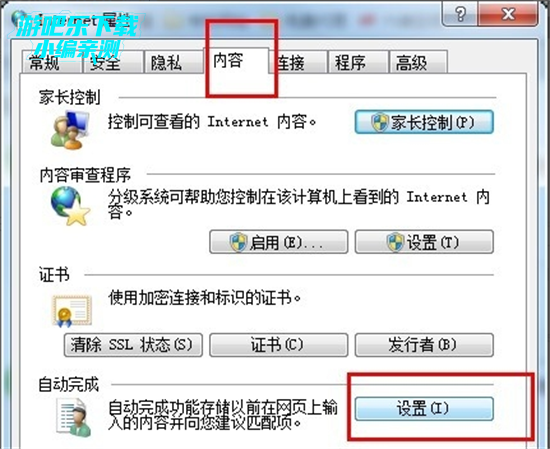Switch to the 常规 tab

(52, 62)
